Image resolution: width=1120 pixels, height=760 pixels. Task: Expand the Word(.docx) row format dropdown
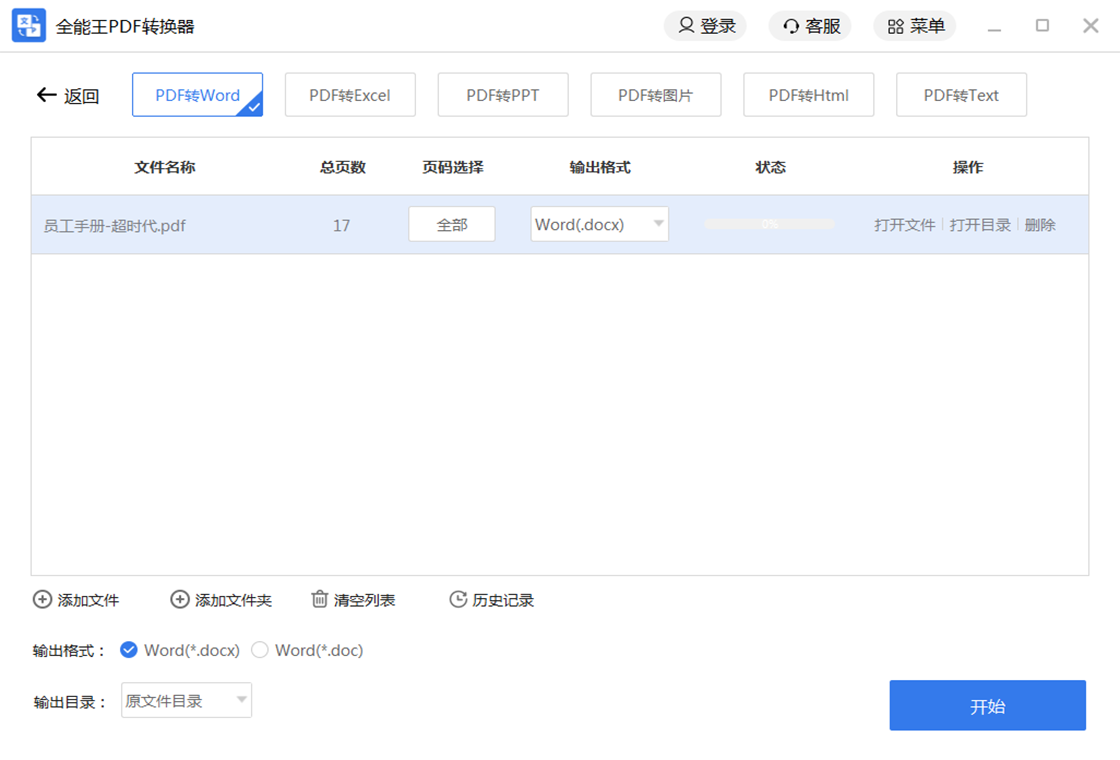658,224
